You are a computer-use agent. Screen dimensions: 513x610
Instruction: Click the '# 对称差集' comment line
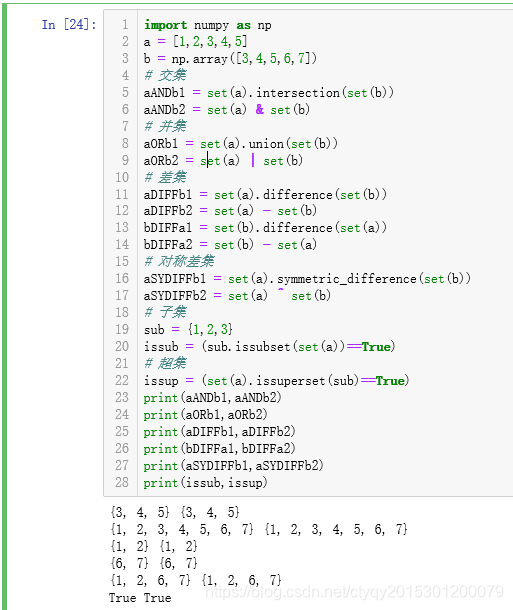(179, 261)
